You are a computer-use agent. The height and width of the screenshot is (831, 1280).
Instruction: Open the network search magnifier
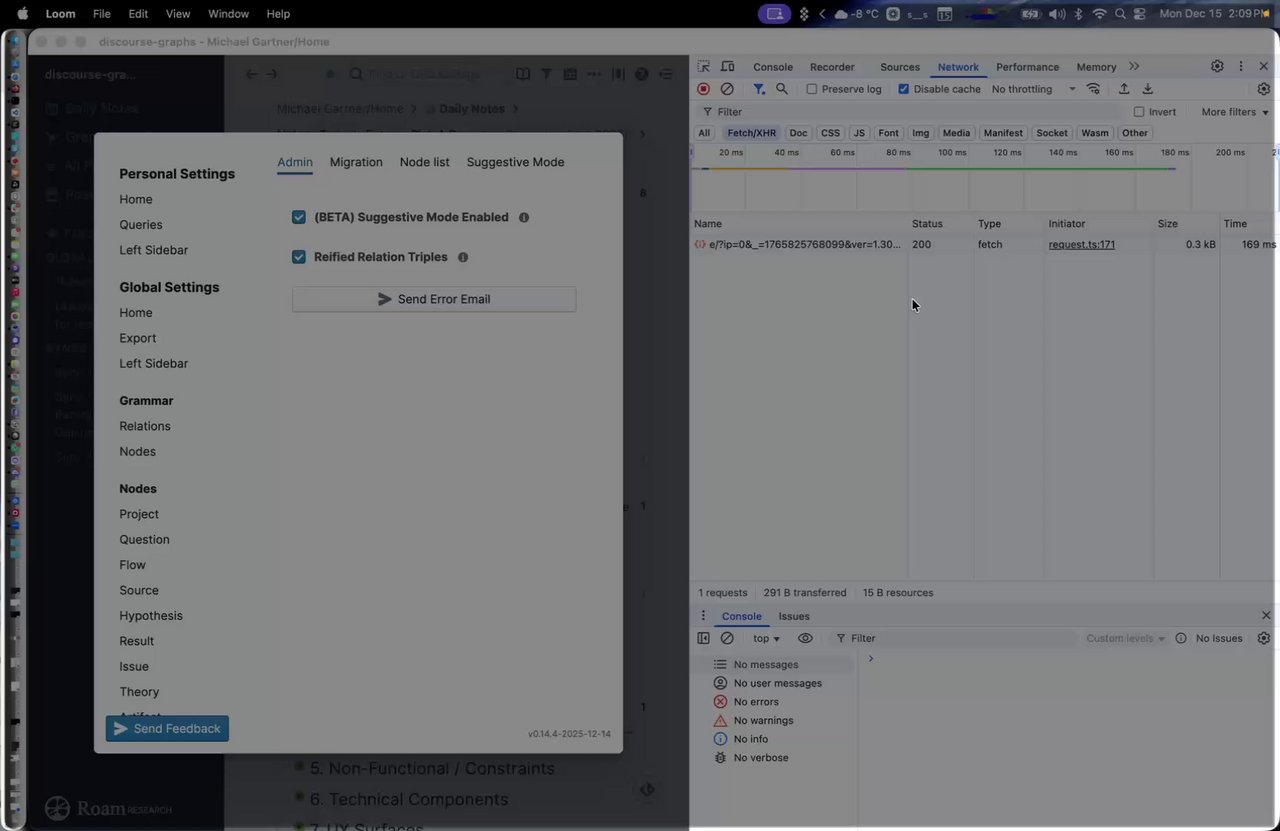pyautogui.click(x=782, y=89)
